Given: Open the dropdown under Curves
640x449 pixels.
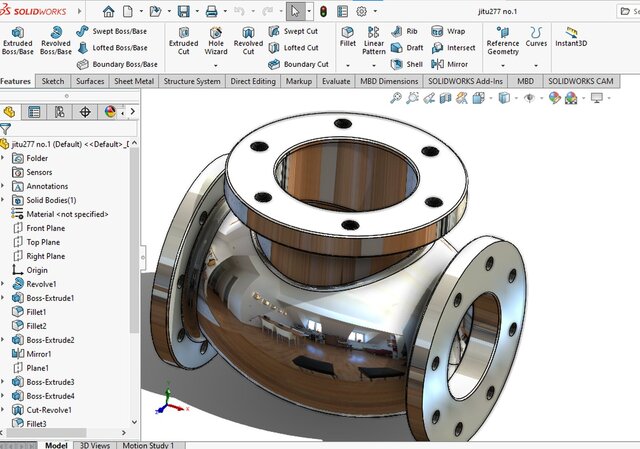Looking at the screenshot, I should [x=536, y=65].
